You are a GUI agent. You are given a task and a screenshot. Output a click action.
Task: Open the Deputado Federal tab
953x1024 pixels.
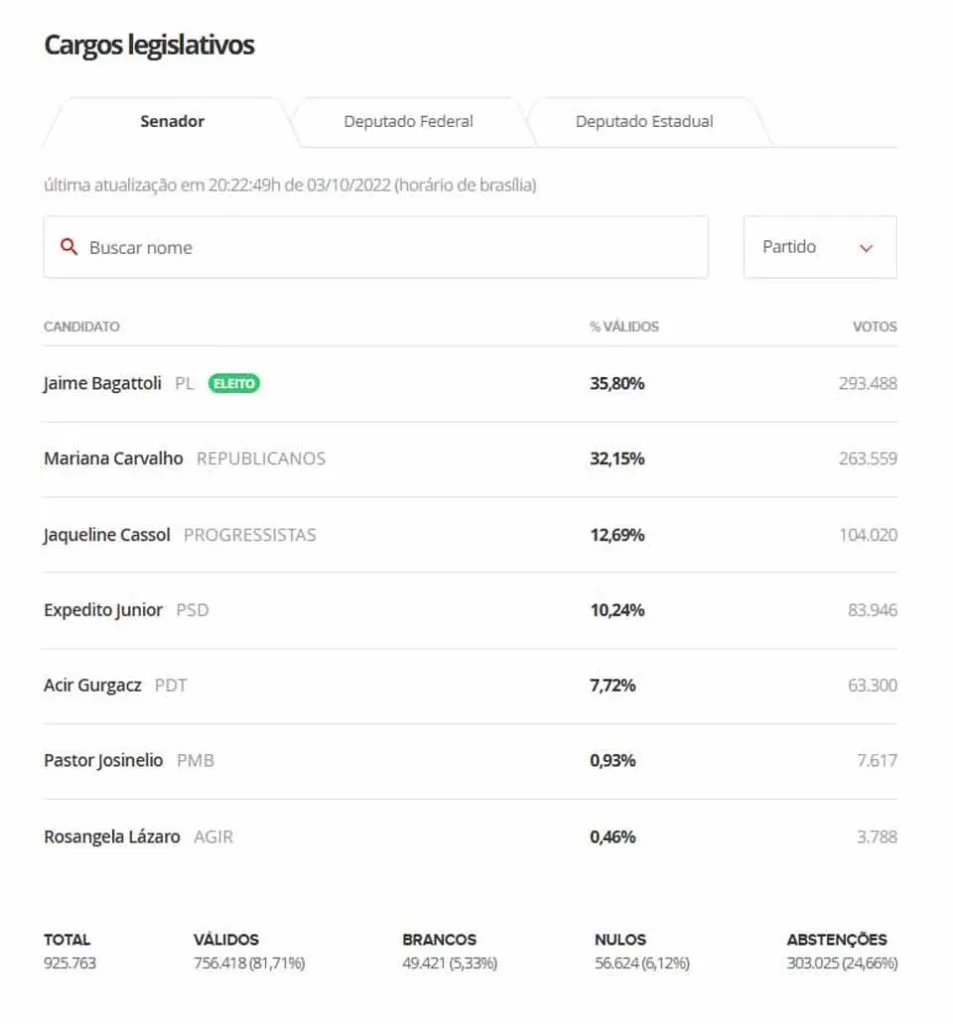pos(408,122)
